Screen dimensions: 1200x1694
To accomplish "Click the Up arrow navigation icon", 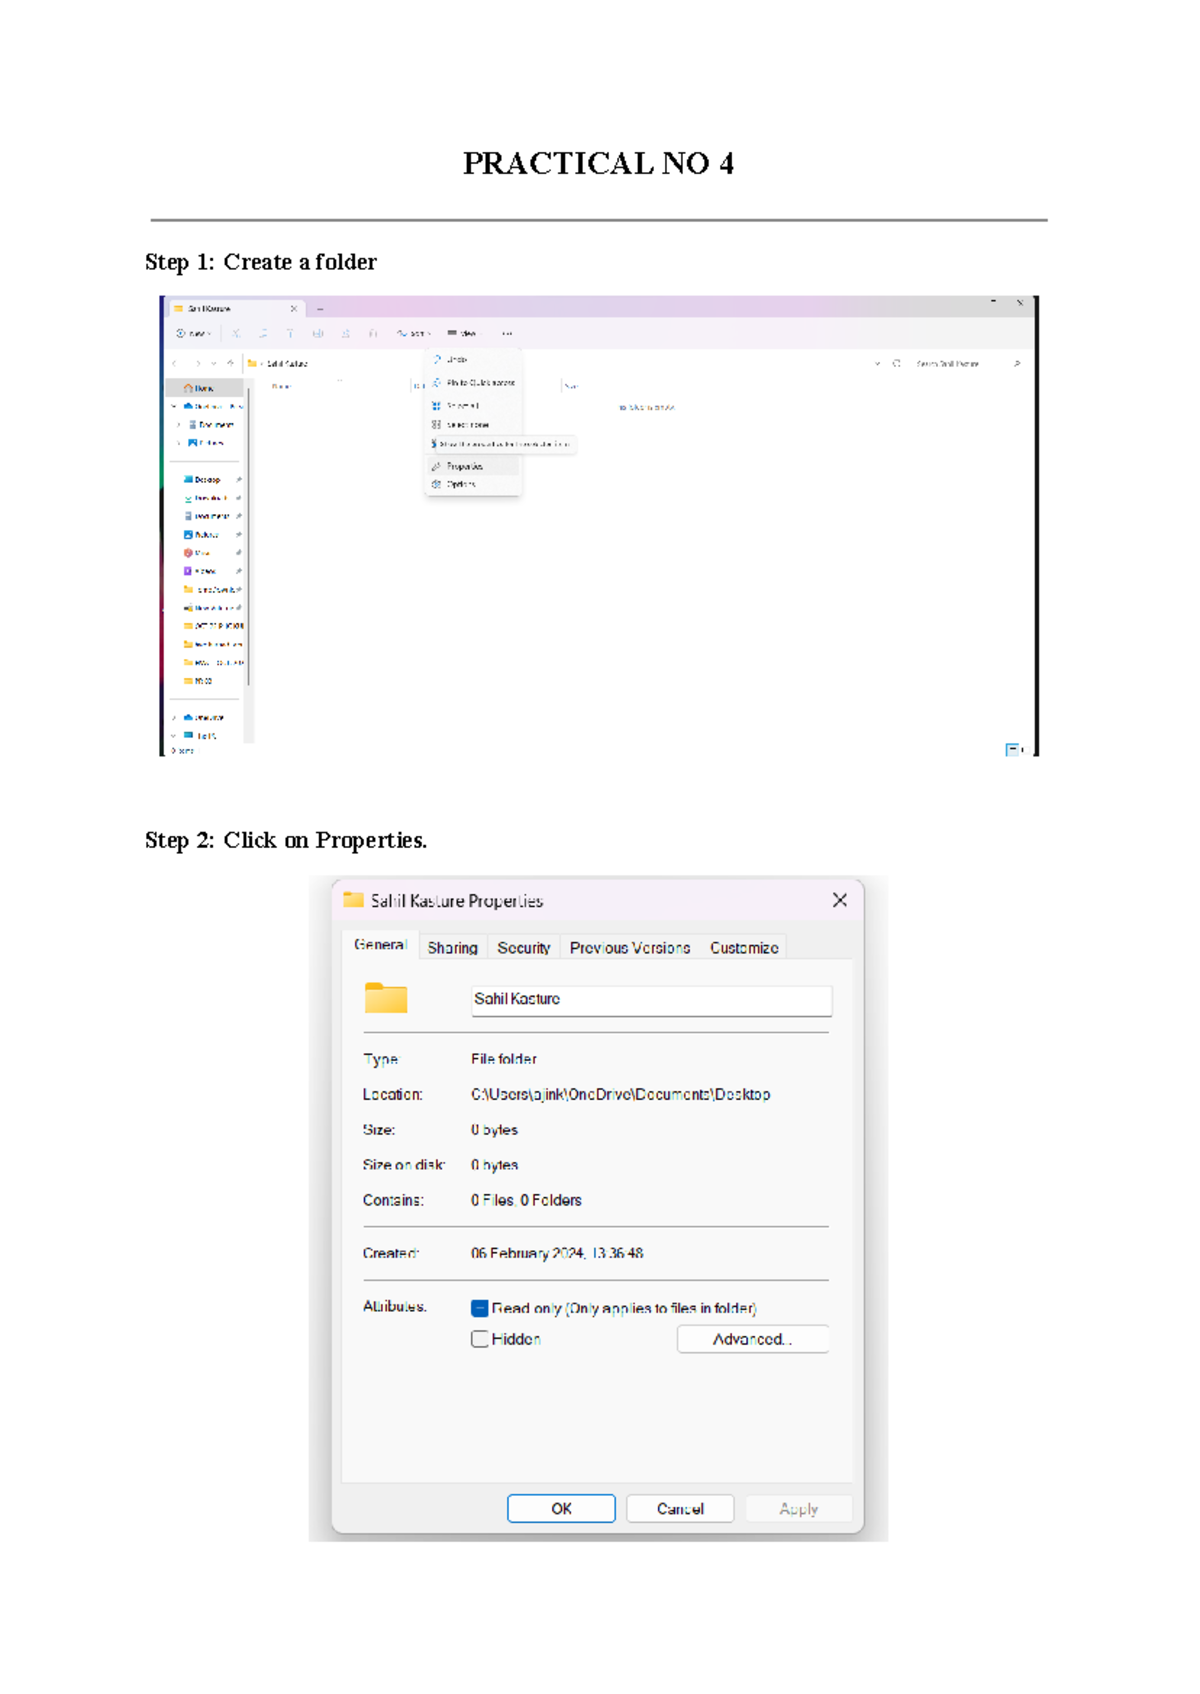I will [230, 363].
